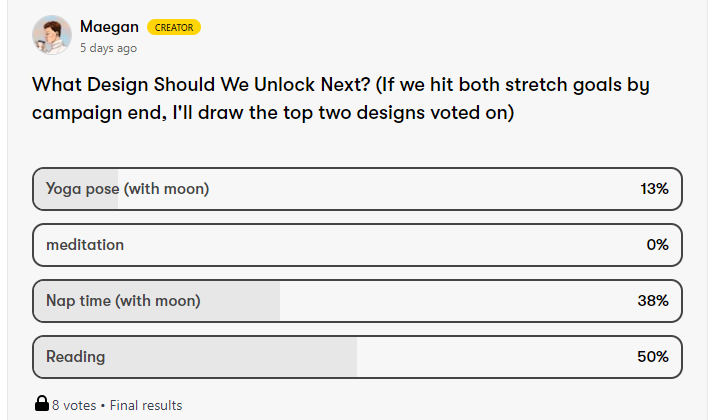Open Maegan's profile avatar picture
Image resolution: width=712 pixels, height=420 pixels.
[x=51, y=35]
